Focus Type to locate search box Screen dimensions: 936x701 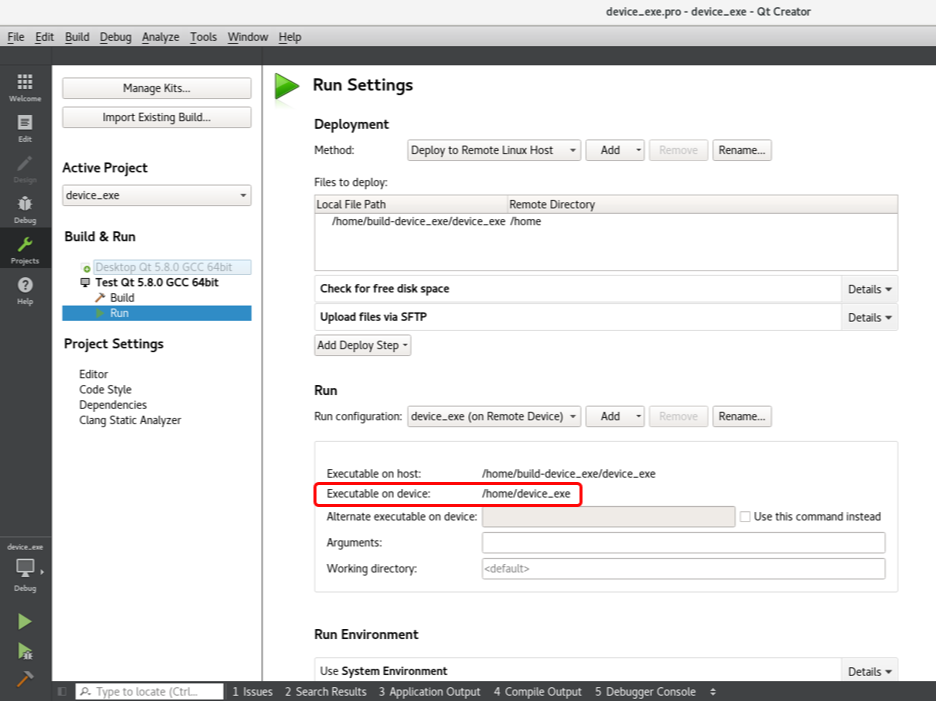[150, 691]
